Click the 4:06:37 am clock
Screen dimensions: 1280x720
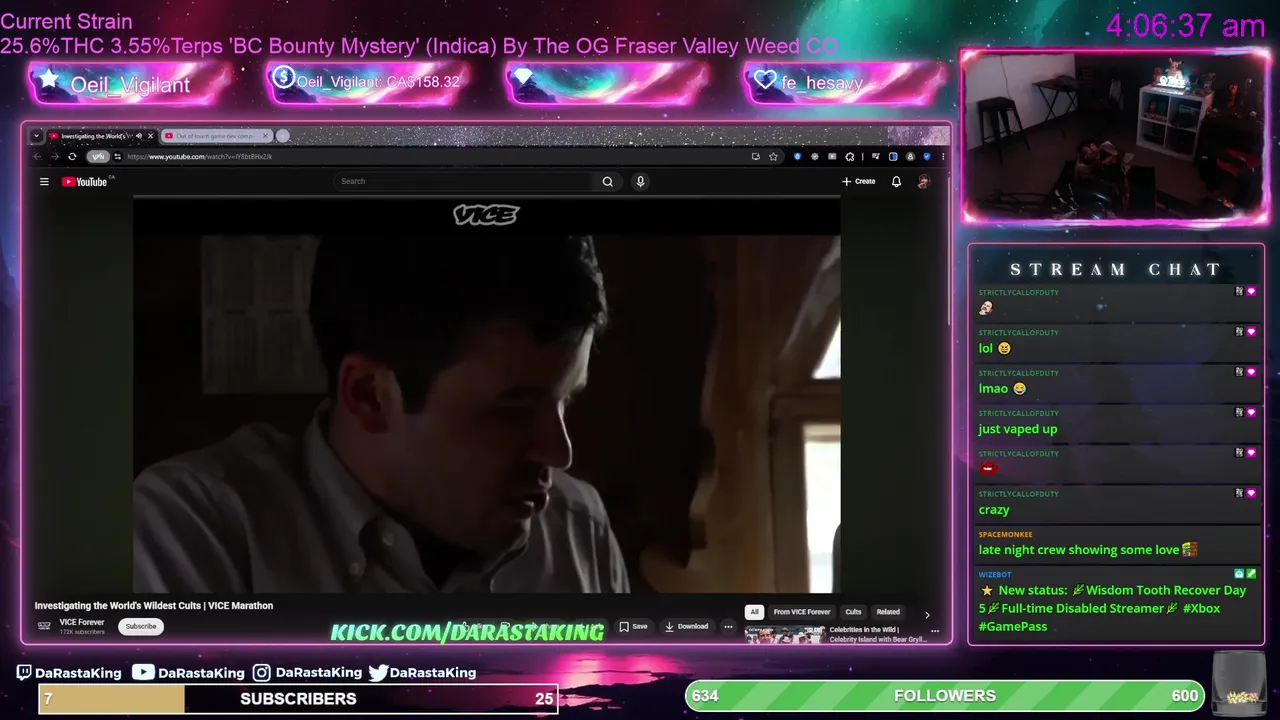pyautogui.click(x=1185, y=26)
